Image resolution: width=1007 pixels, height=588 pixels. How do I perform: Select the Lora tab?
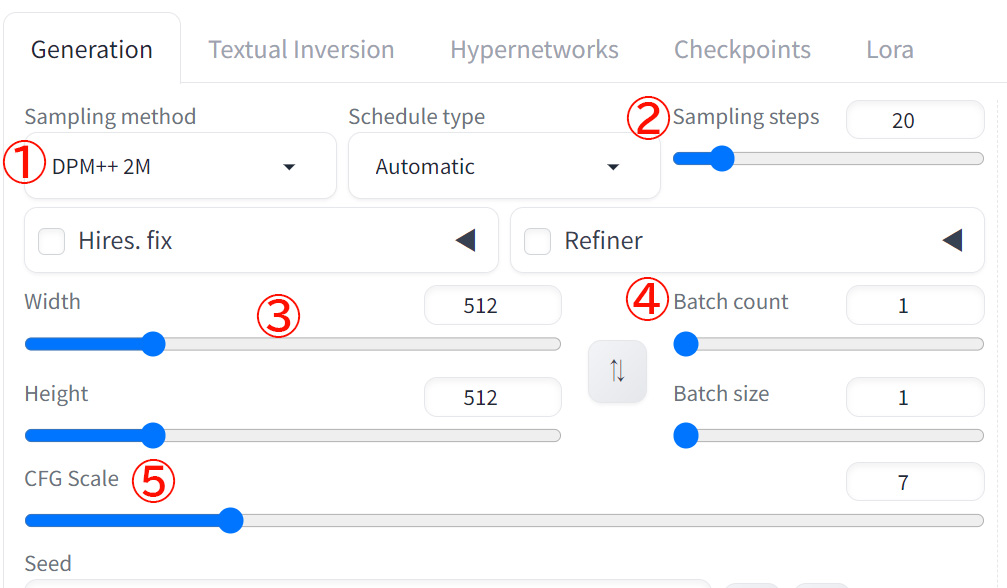[x=889, y=50]
